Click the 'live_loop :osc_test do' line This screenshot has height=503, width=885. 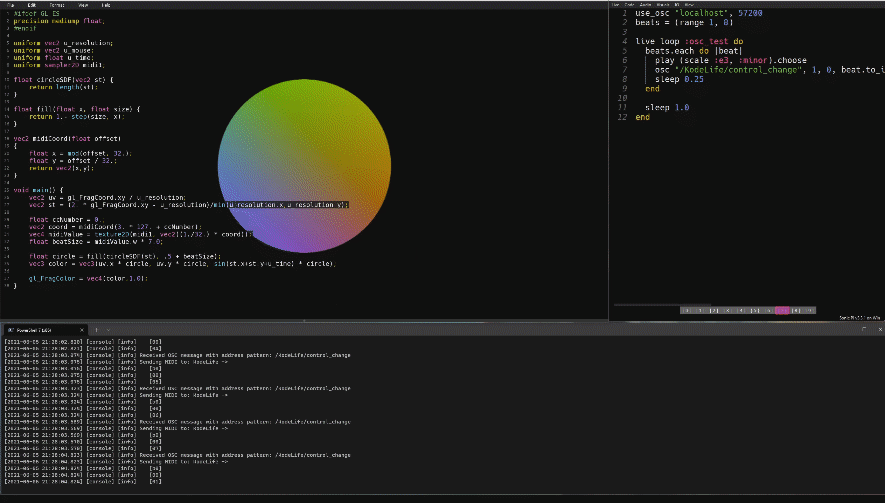(689, 41)
